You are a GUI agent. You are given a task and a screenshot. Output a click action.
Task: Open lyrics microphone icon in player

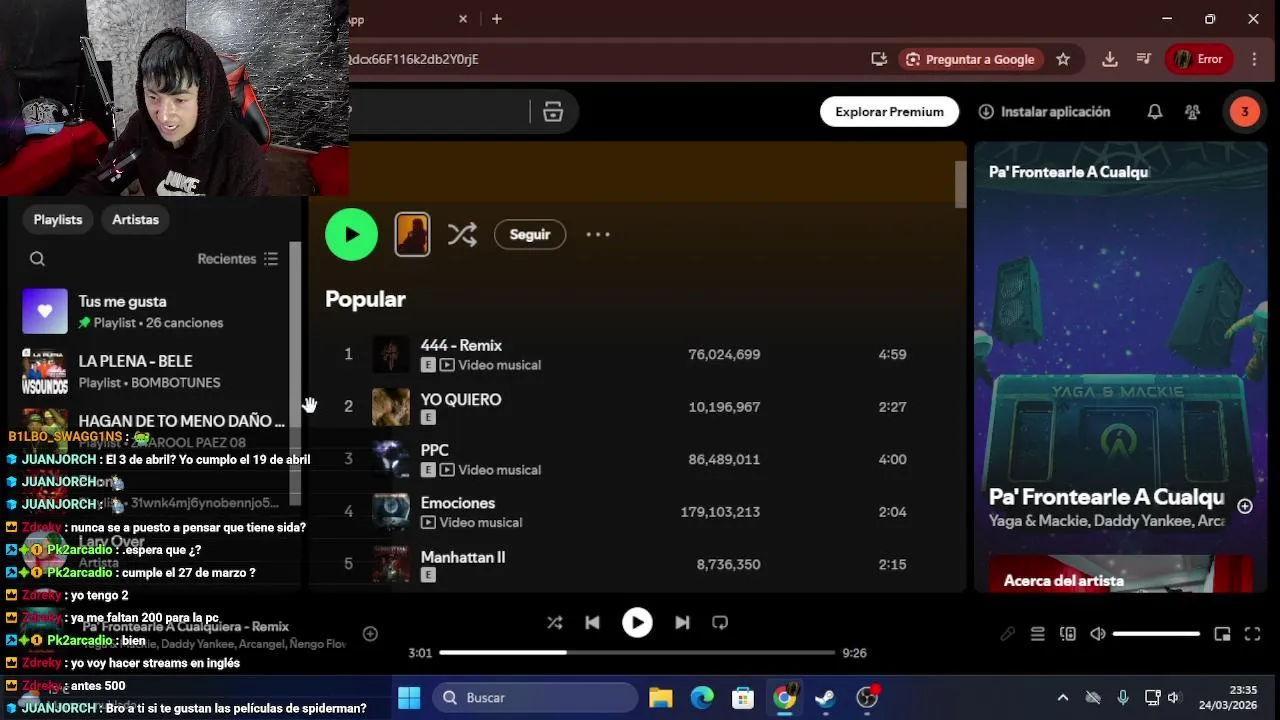coord(1007,634)
